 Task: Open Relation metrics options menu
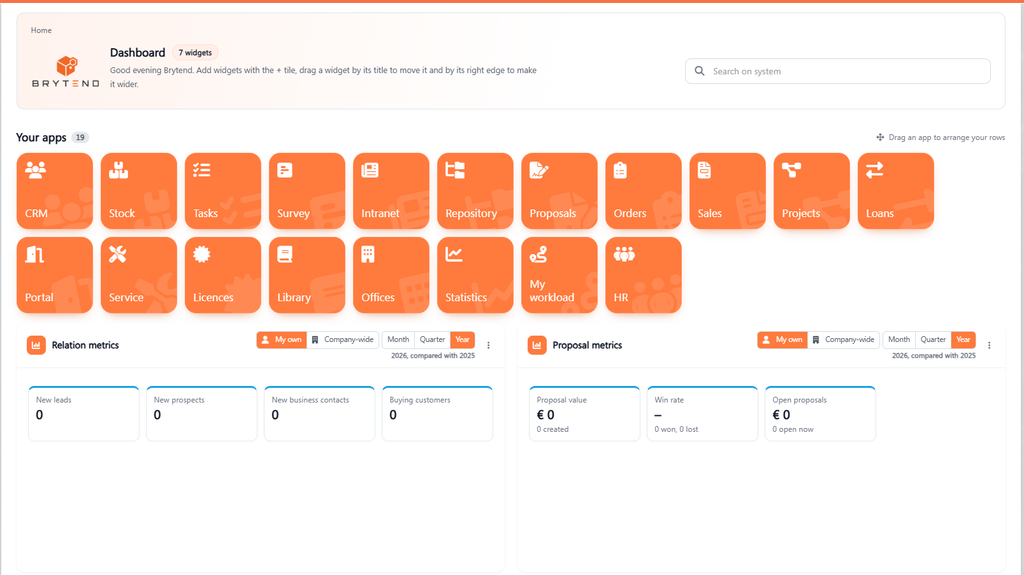[x=488, y=345]
